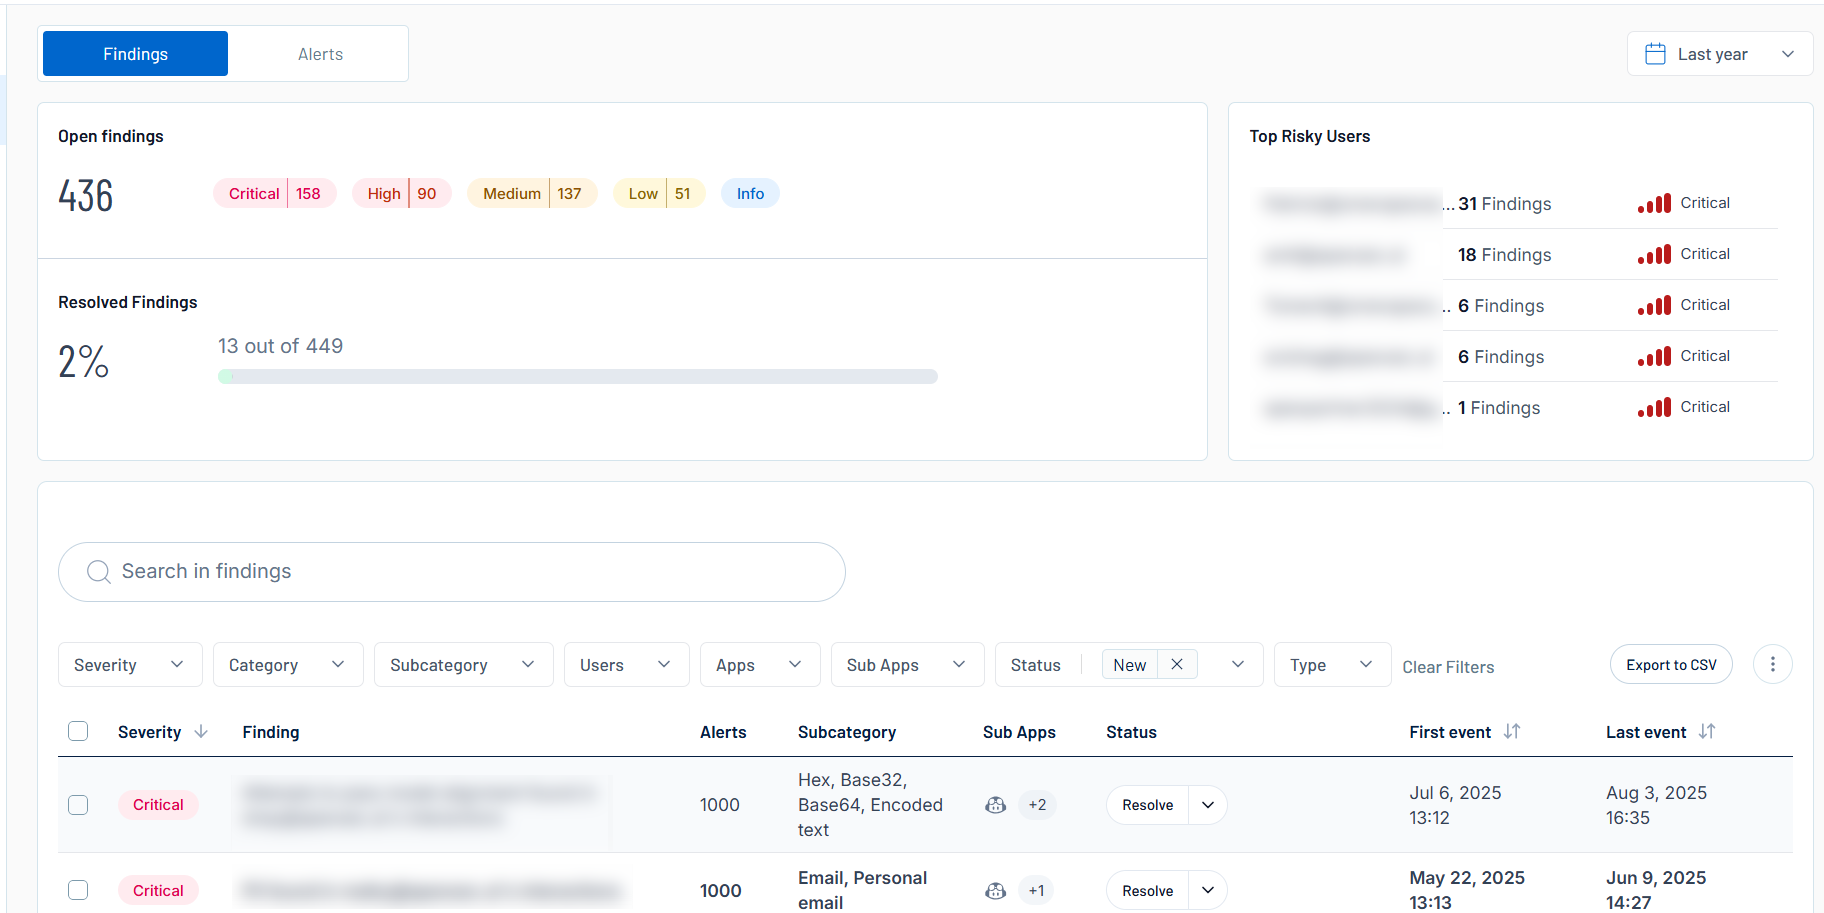Screen dimensions: 1824x913
Task: Remove the New status filter tag
Action: click(1177, 664)
